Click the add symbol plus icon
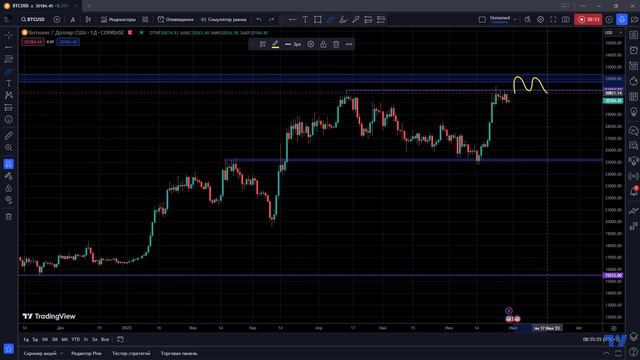640x360 pixels. click(x=57, y=20)
